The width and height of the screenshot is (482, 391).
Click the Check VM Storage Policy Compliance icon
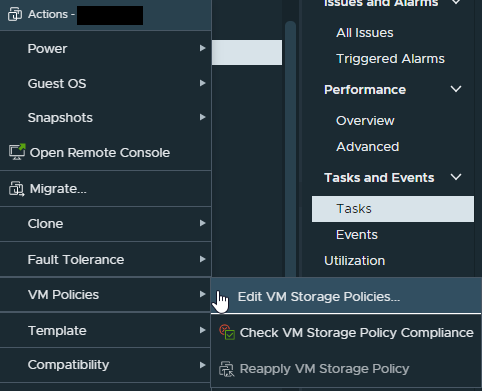[227, 332]
